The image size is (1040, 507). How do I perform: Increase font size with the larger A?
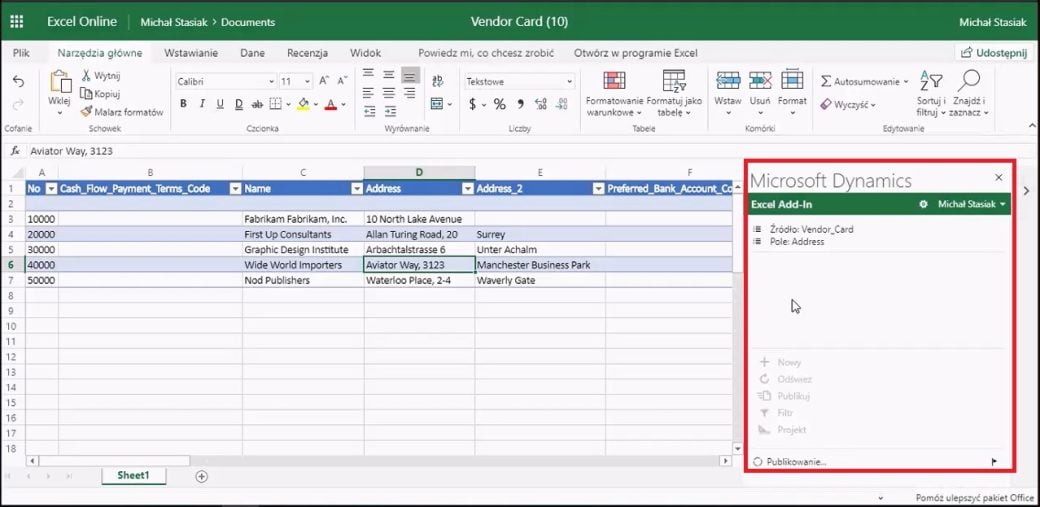(324, 81)
